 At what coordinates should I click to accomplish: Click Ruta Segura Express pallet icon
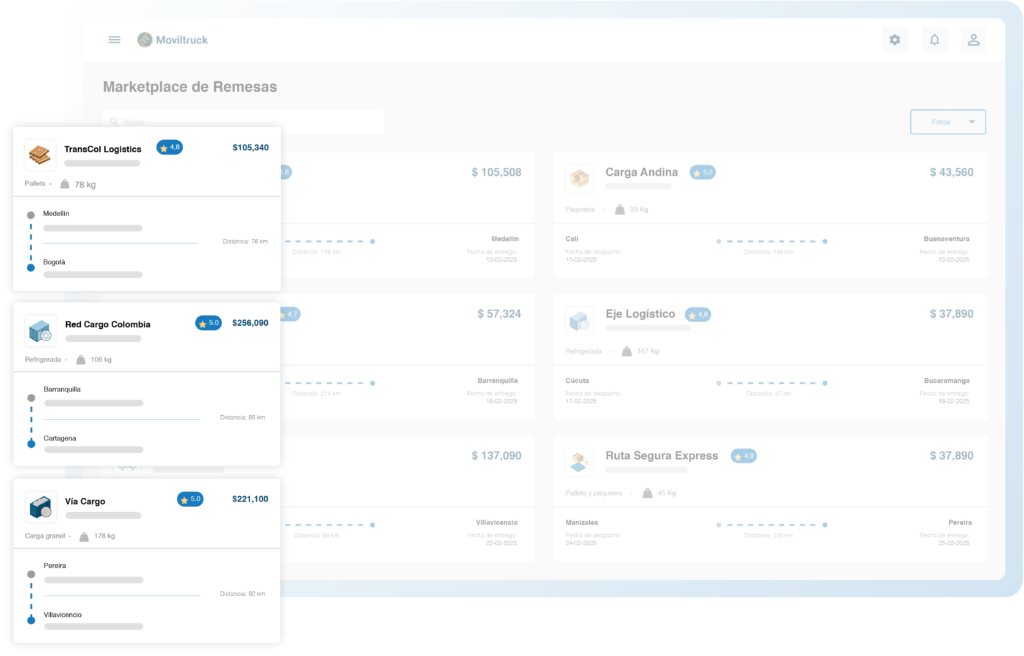tap(579, 462)
